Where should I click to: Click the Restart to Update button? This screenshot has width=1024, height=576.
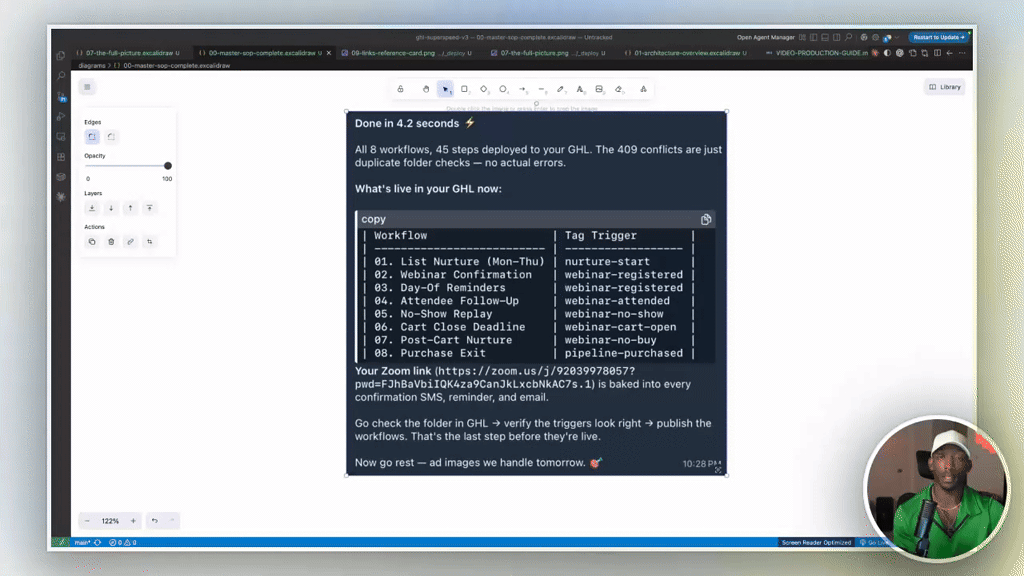tap(936, 36)
